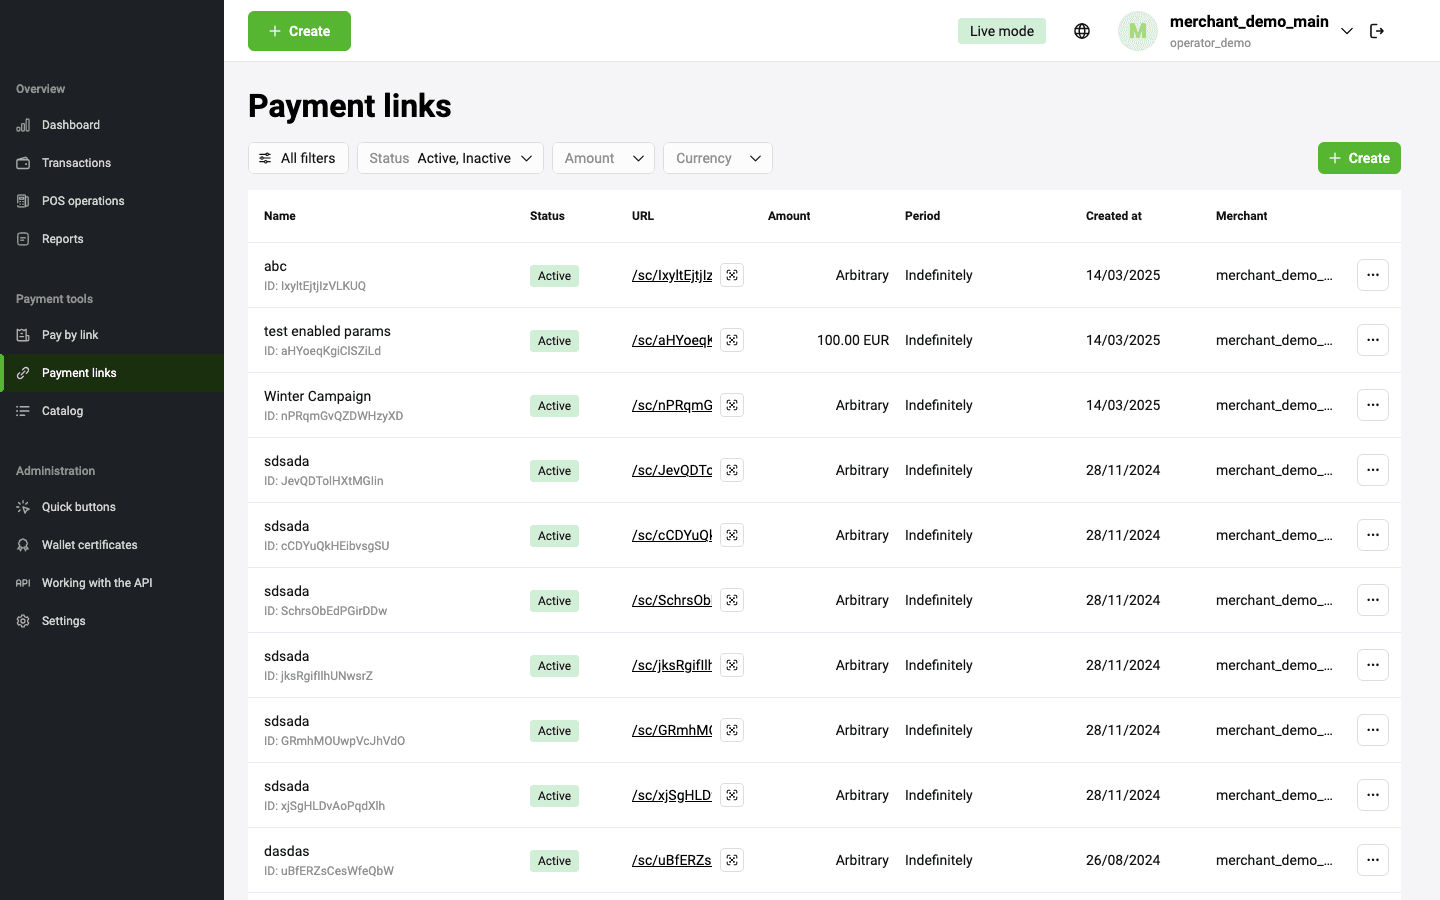Go to Dashboard in sidebar
Image resolution: width=1440 pixels, height=900 pixels.
[71, 125]
